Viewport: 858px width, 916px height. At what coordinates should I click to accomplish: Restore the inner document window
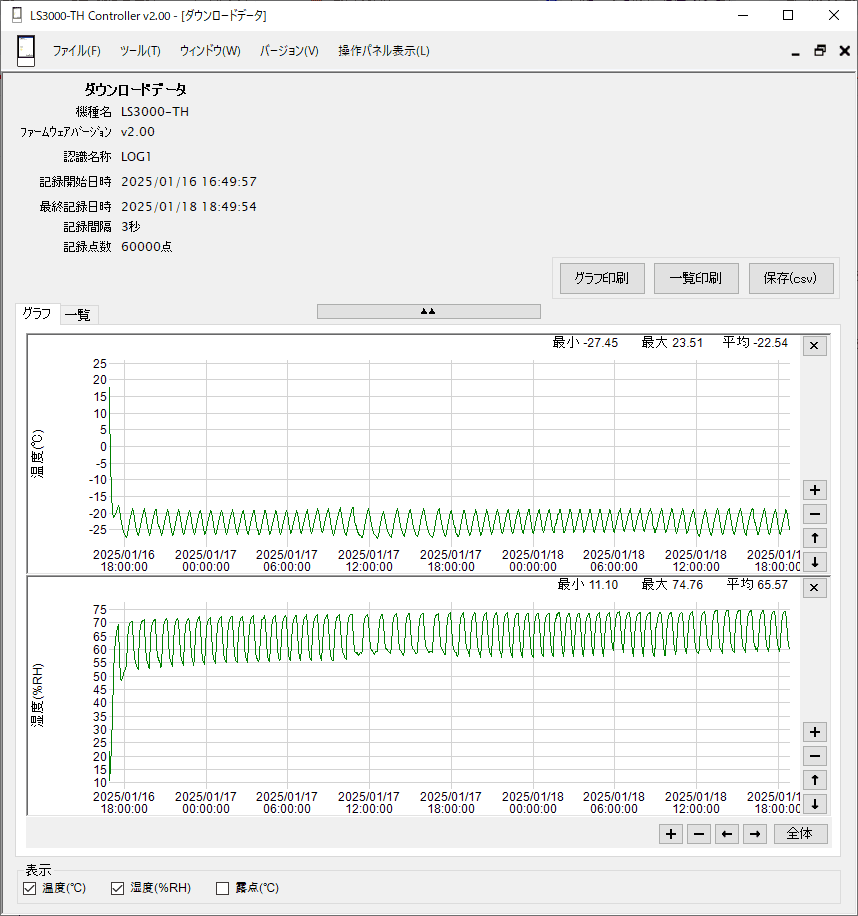click(x=820, y=51)
